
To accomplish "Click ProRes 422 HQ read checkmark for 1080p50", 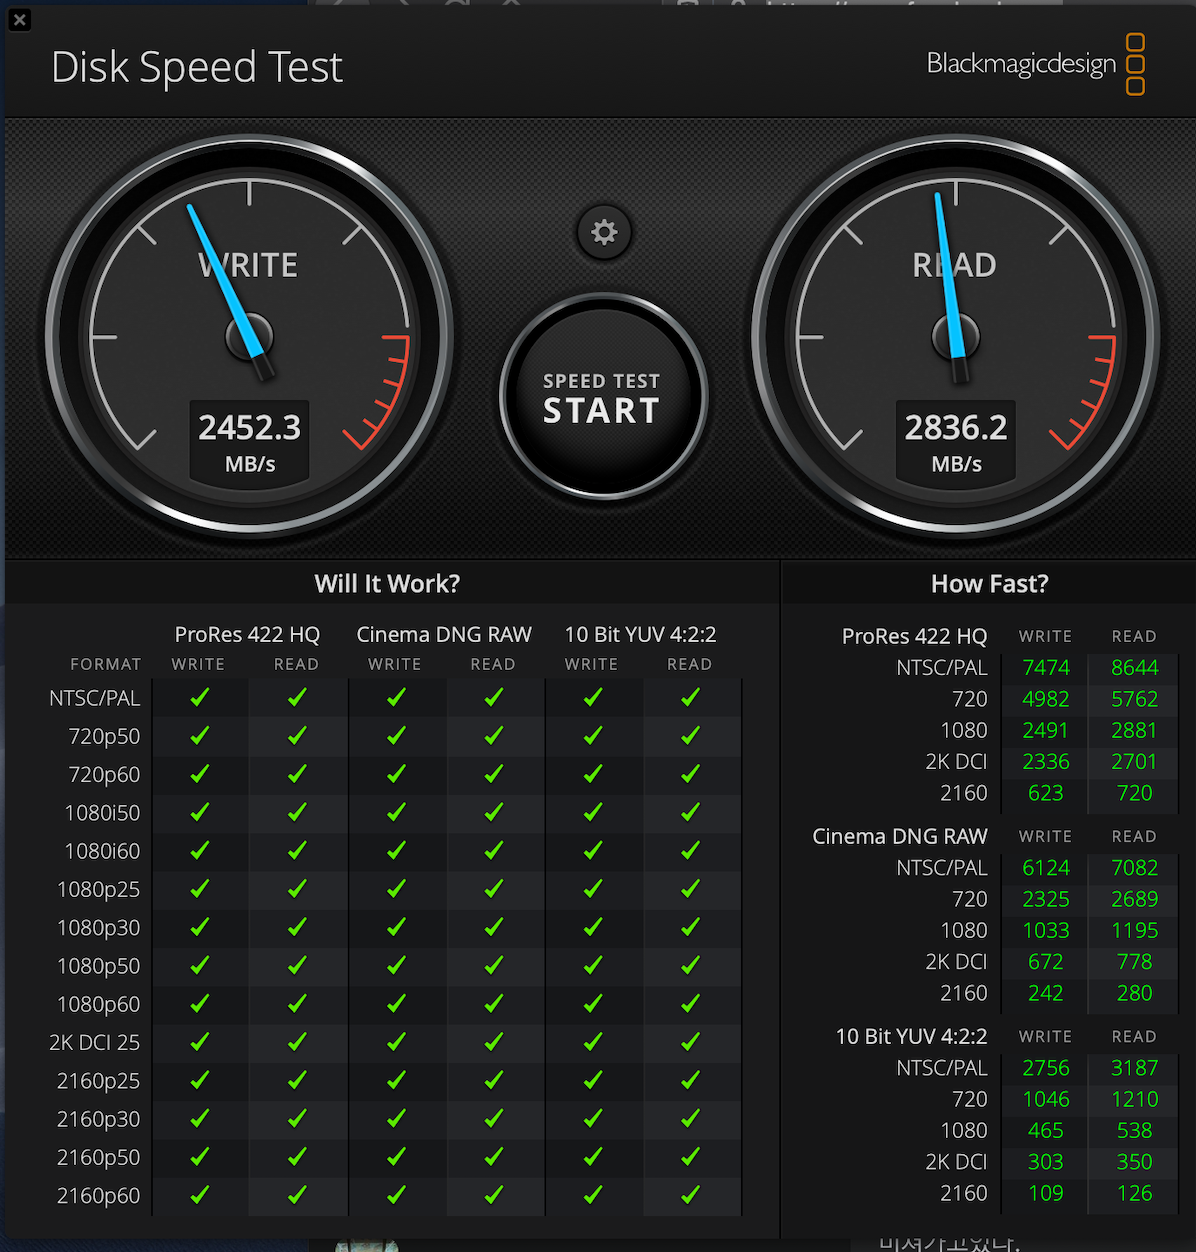I will pyautogui.click(x=297, y=966).
